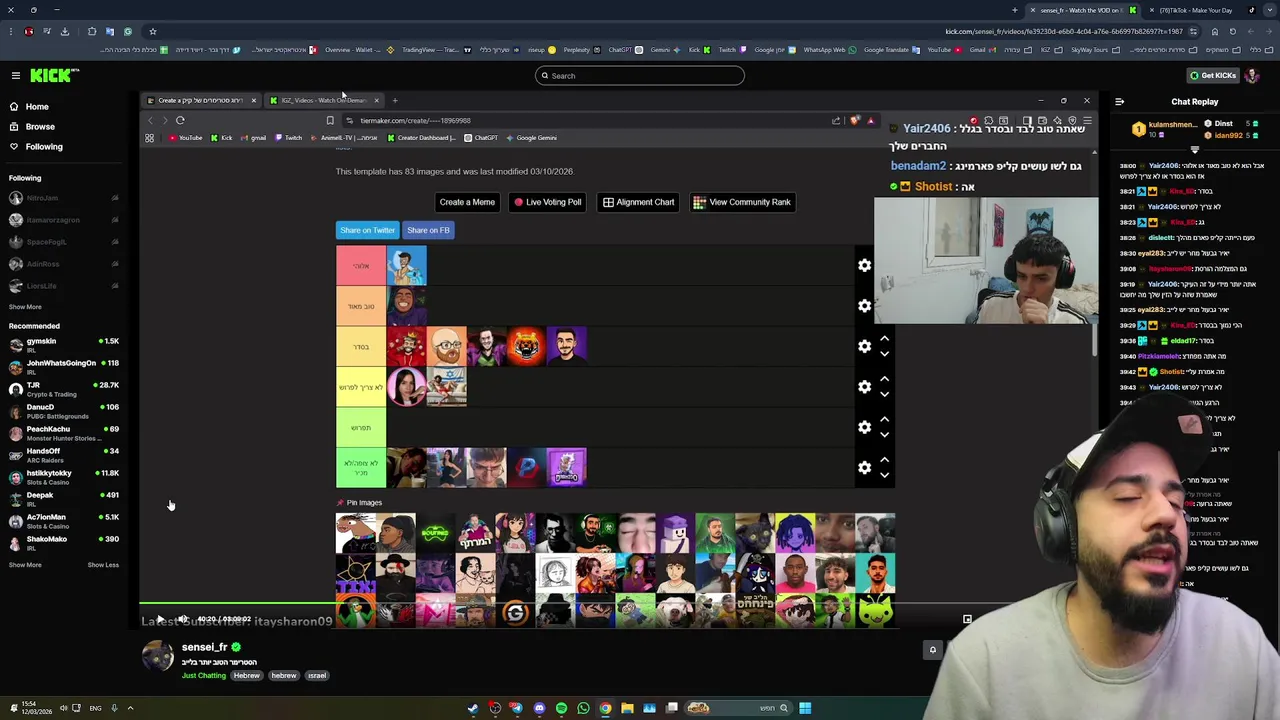Viewport: 1280px width, 720px height.
Task: Open Following in Kick sidebar
Action: point(44,146)
